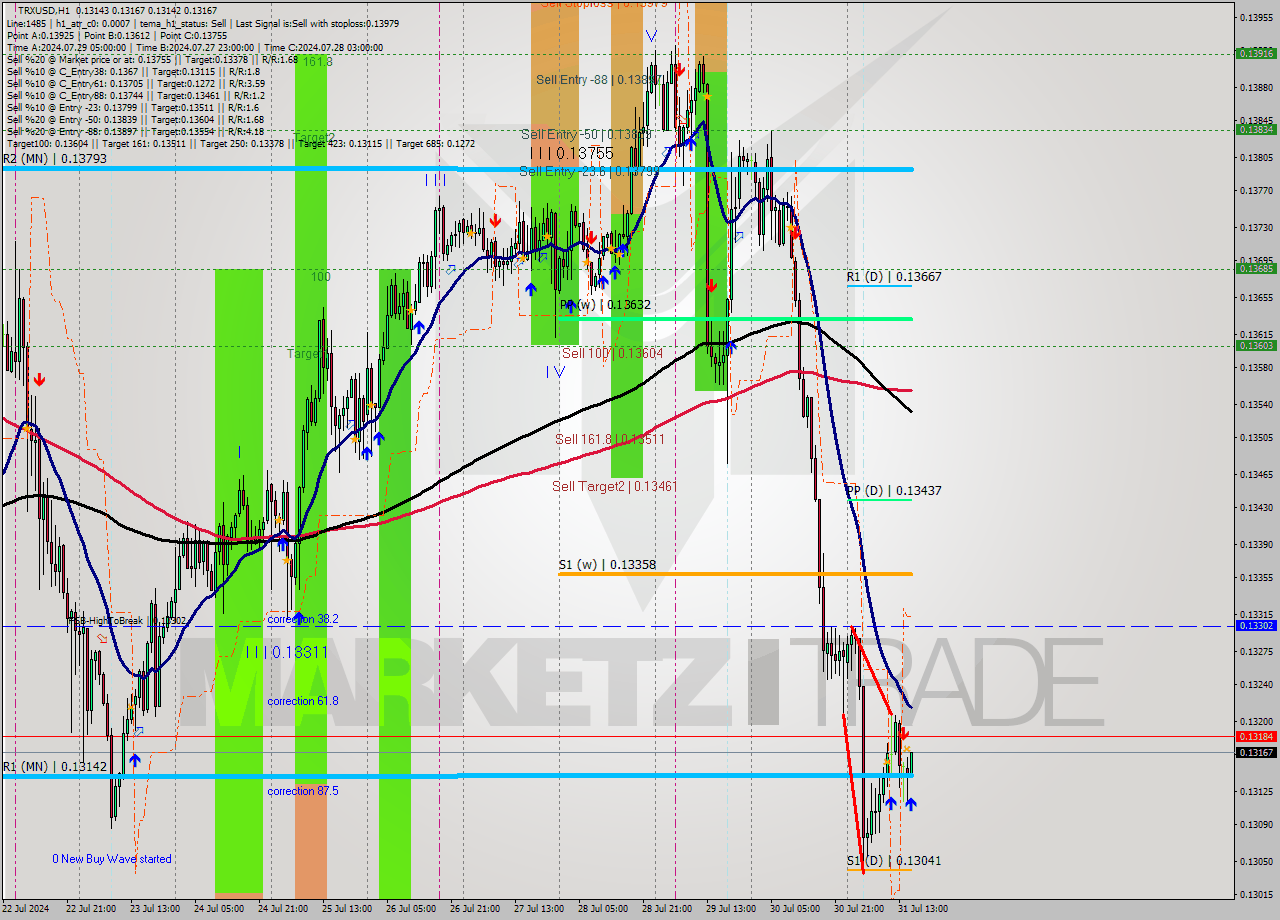Viewport: 1280px width, 920px height.
Task: Click the FSB-HighToBreak label
Action: coord(128,620)
